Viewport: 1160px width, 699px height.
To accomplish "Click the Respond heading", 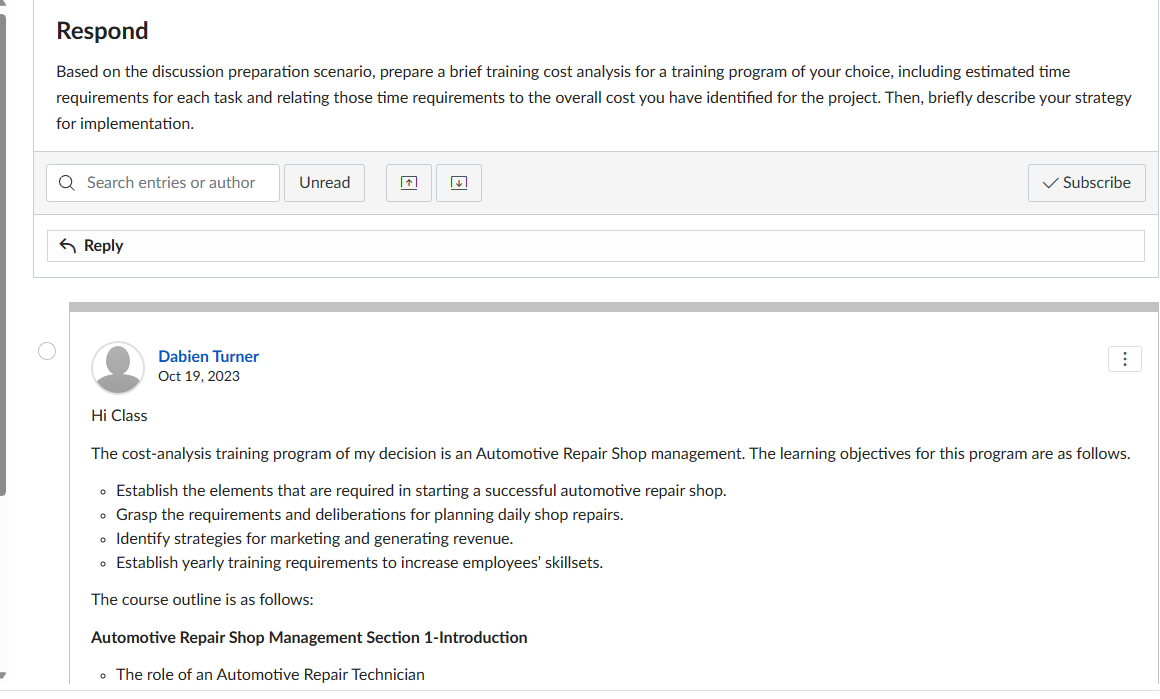I will (102, 31).
